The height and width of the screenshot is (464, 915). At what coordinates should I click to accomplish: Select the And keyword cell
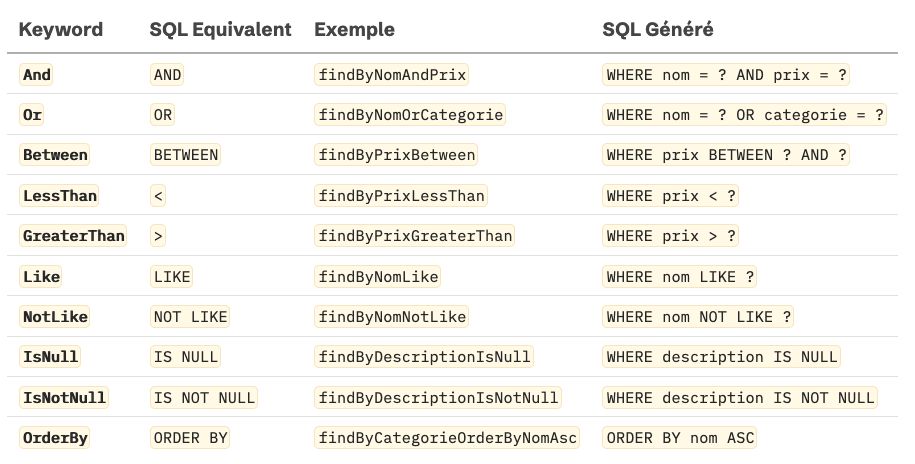coord(37,75)
